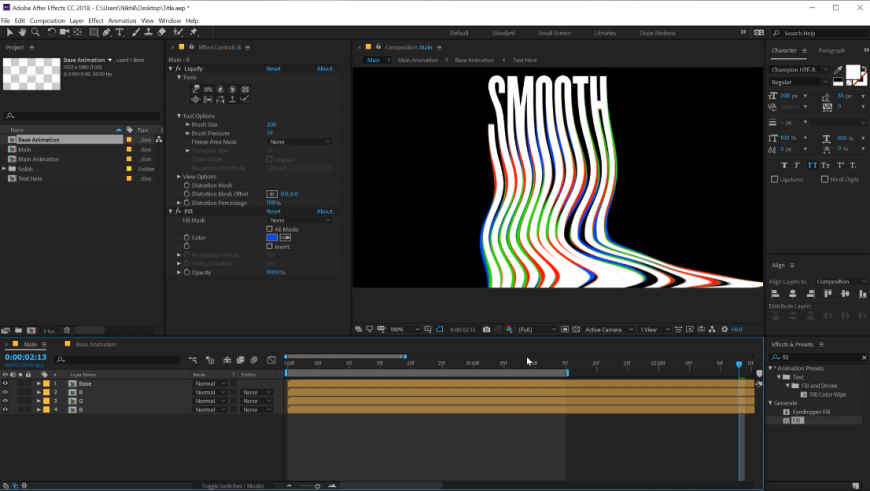Choose the Liquify Warp tool icon
This screenshot has width=870, height=491.
pyautogui.click(x=196, y=89)
